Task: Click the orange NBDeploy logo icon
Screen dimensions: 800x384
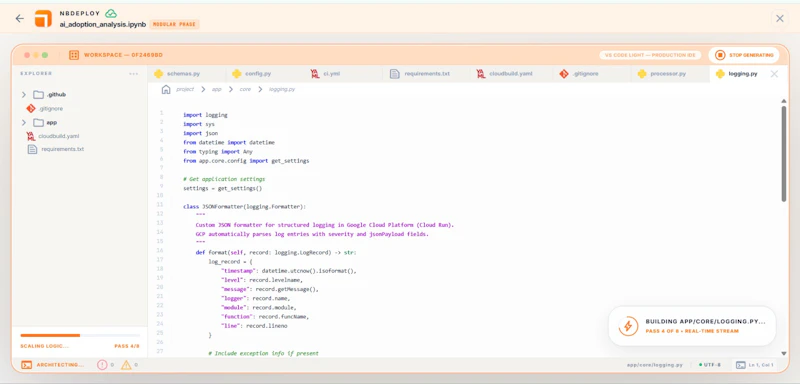Action: [43, 18]
